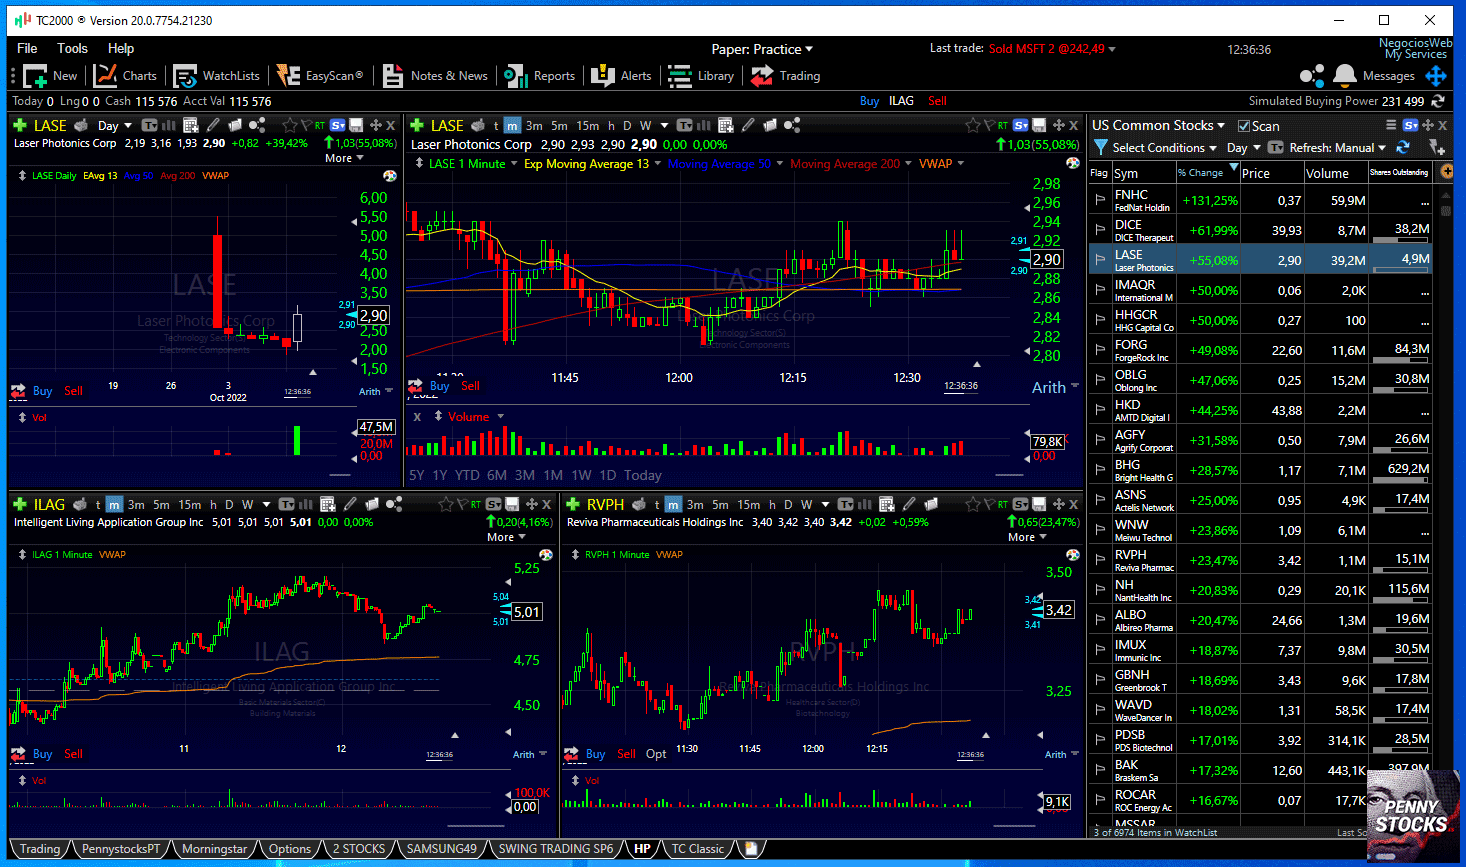Click share icon in LASE 1 Minute chart header
The image size is (1466, 867).
792,125
